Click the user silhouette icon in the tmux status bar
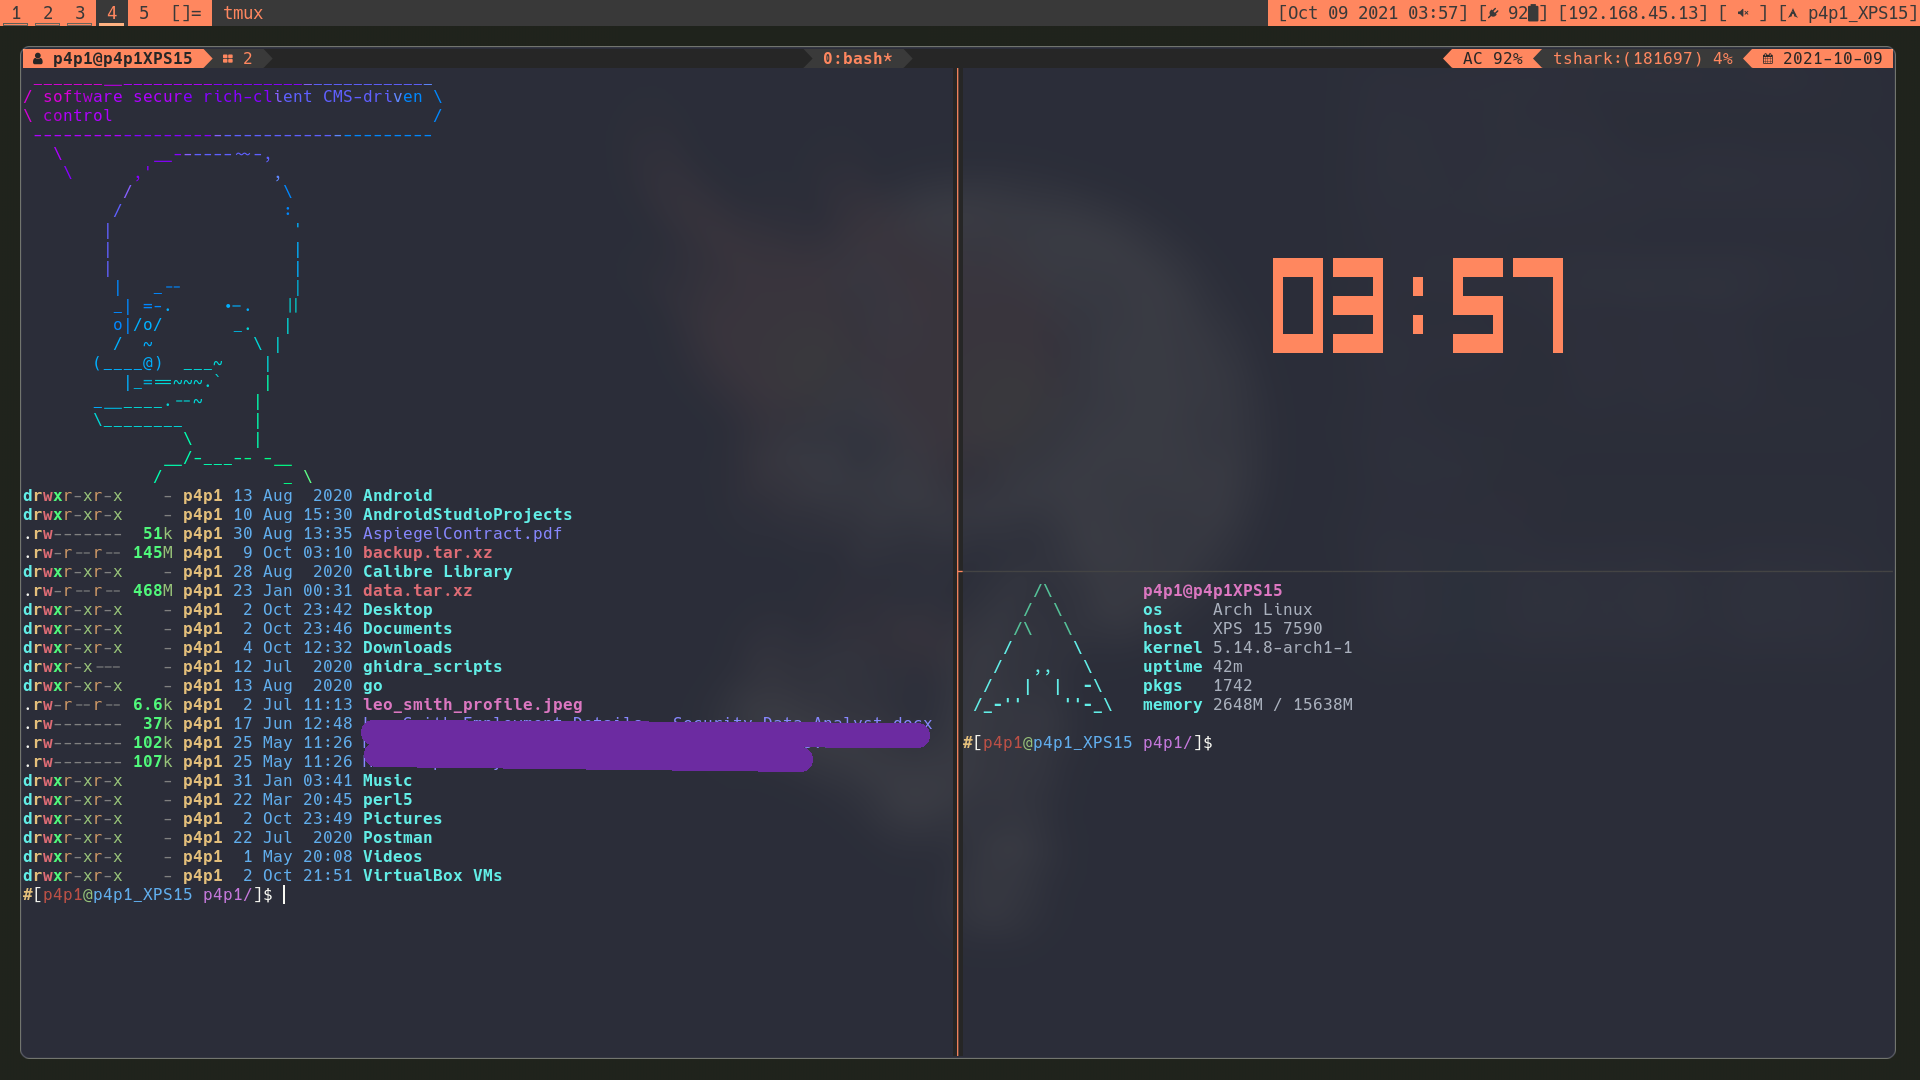 tap(37, 58)
